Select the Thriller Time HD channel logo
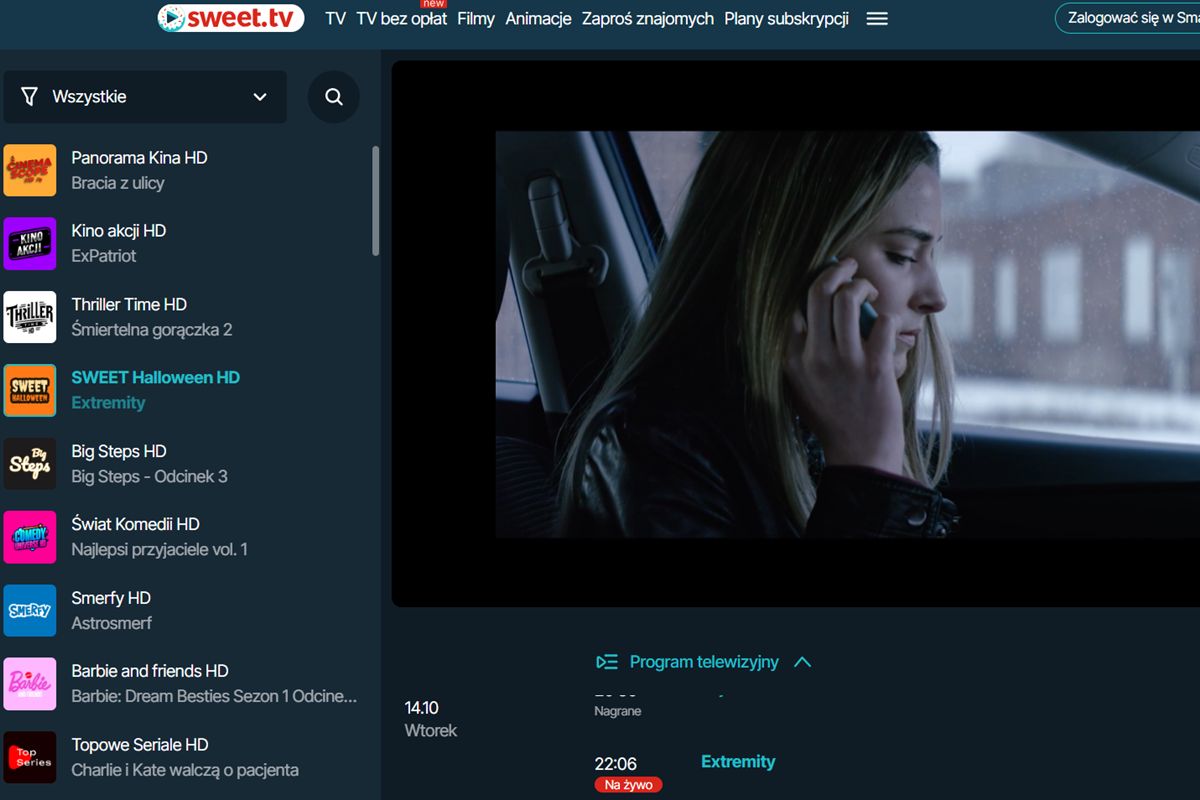1200x800 pixels. click(x=30, y=317)
